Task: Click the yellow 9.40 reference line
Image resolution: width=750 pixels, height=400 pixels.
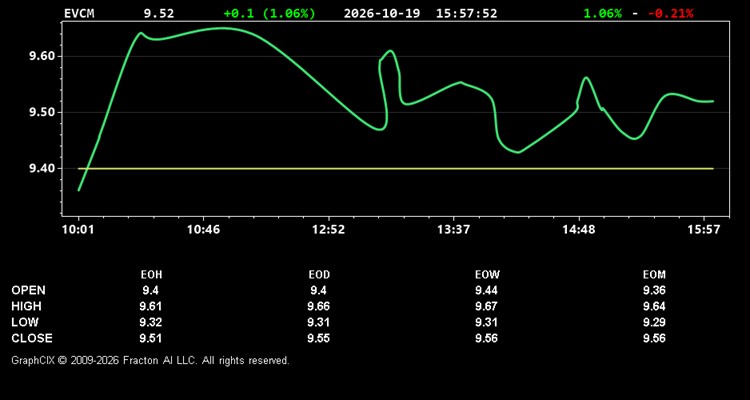Action: 396,168
